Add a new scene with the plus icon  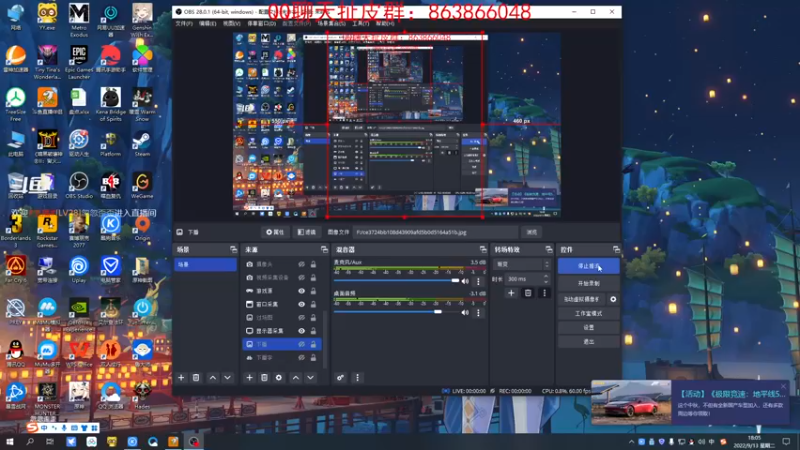181,378
